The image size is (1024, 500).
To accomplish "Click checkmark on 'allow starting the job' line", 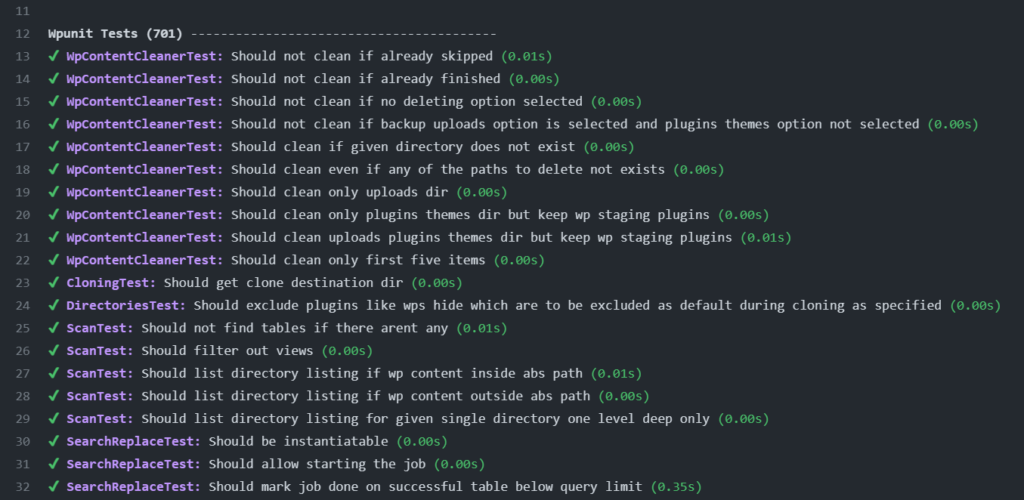I will pyautogui.click(x=54, y=464).
